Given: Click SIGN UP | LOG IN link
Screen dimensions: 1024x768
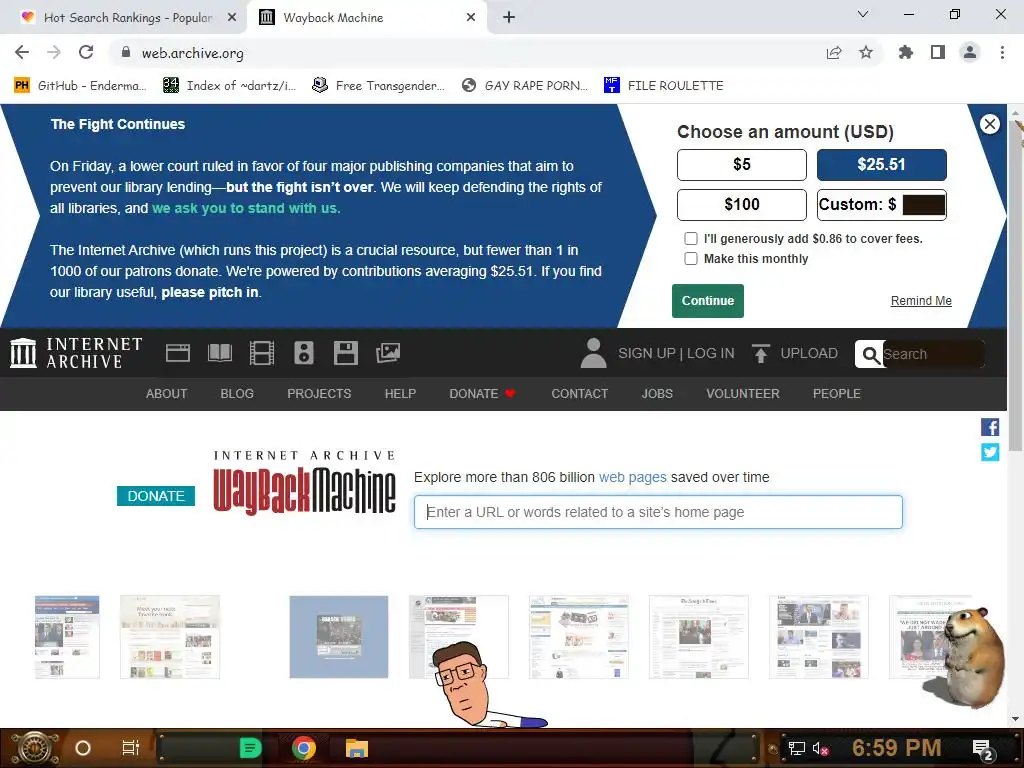Looking at the screenshot, I should tap(677, 353).
